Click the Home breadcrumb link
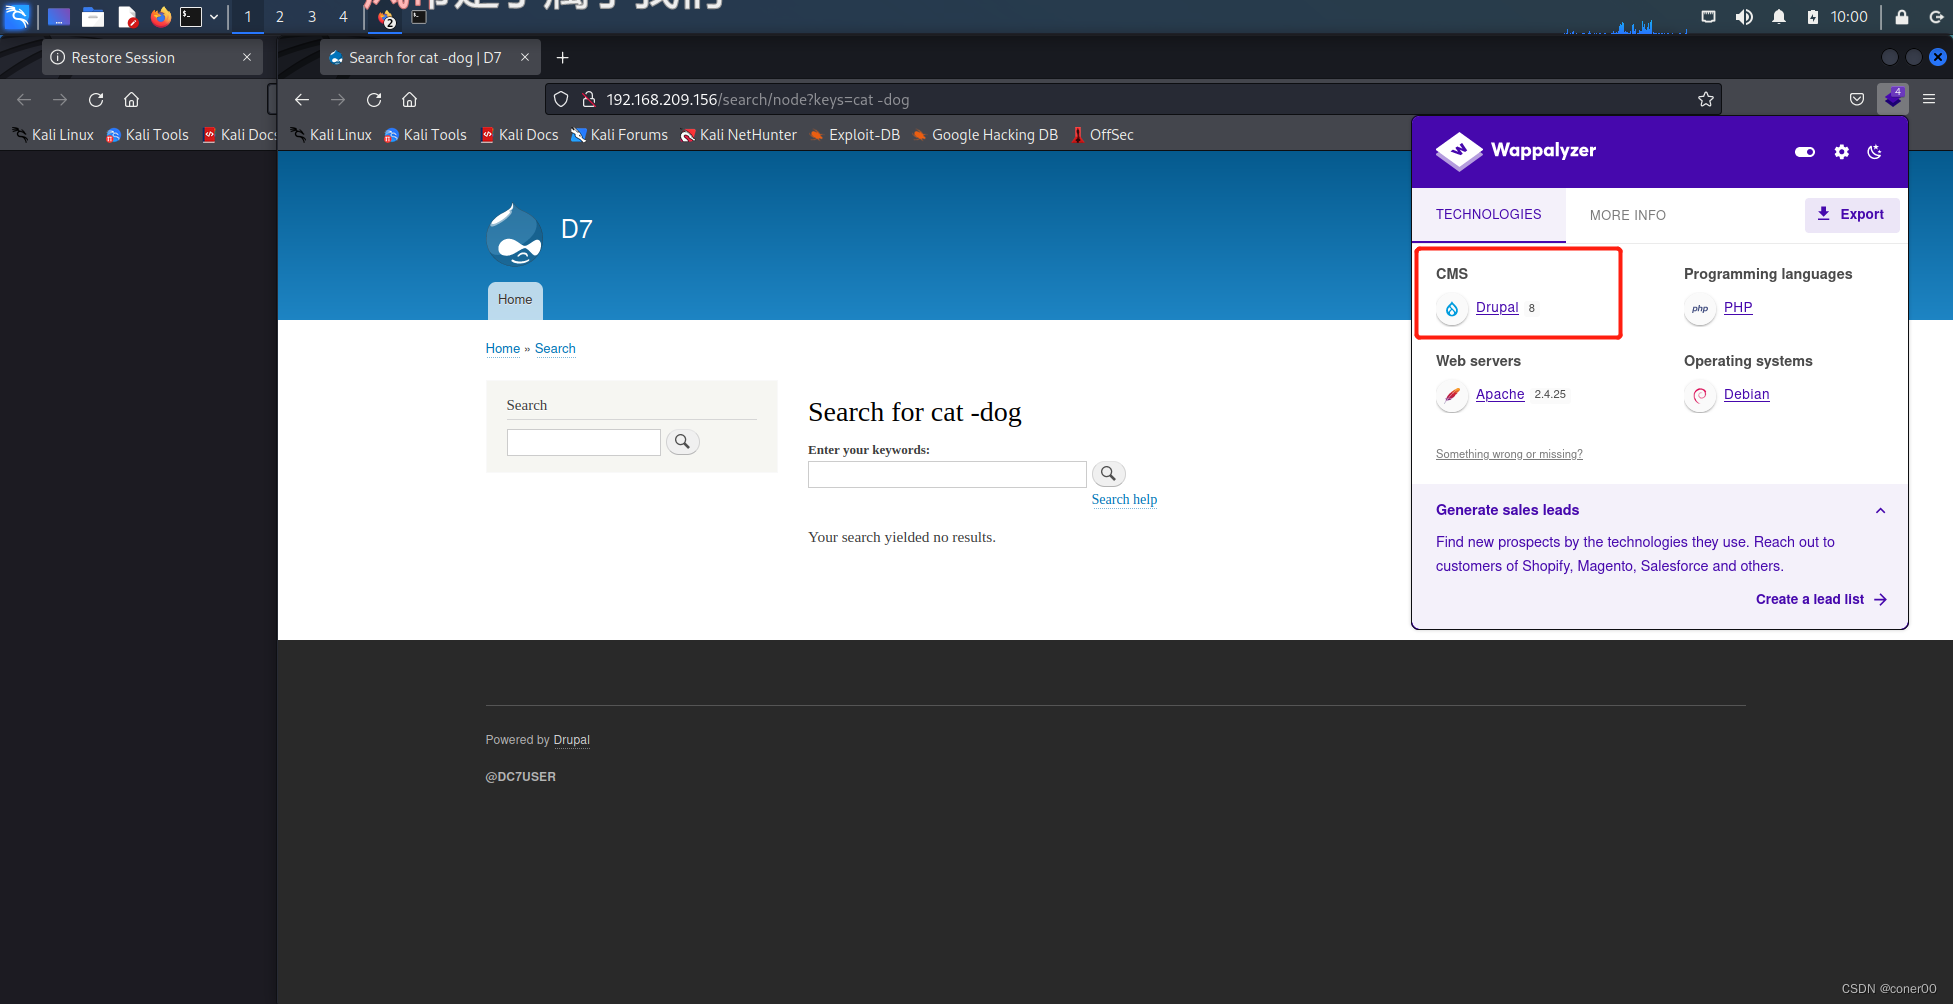The image size is (1953, 1004). click(503, 348)
